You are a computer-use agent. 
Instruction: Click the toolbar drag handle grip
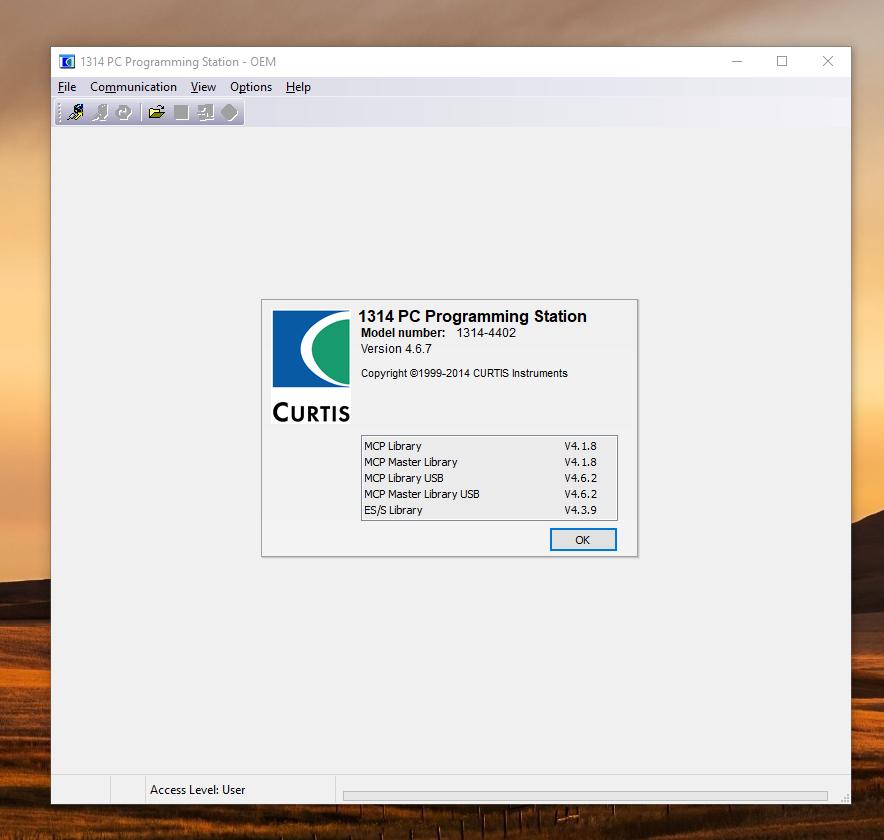pos(59,113)
